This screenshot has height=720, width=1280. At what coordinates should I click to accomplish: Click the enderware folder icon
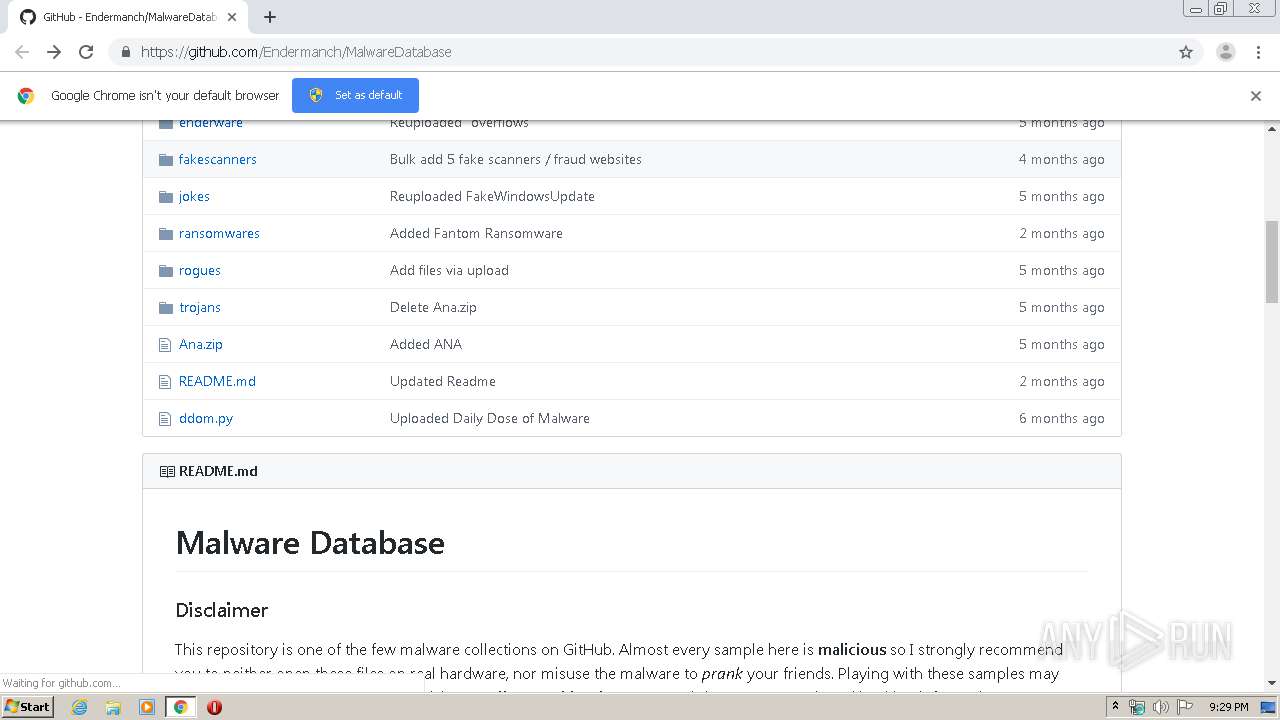pos(166,123)
